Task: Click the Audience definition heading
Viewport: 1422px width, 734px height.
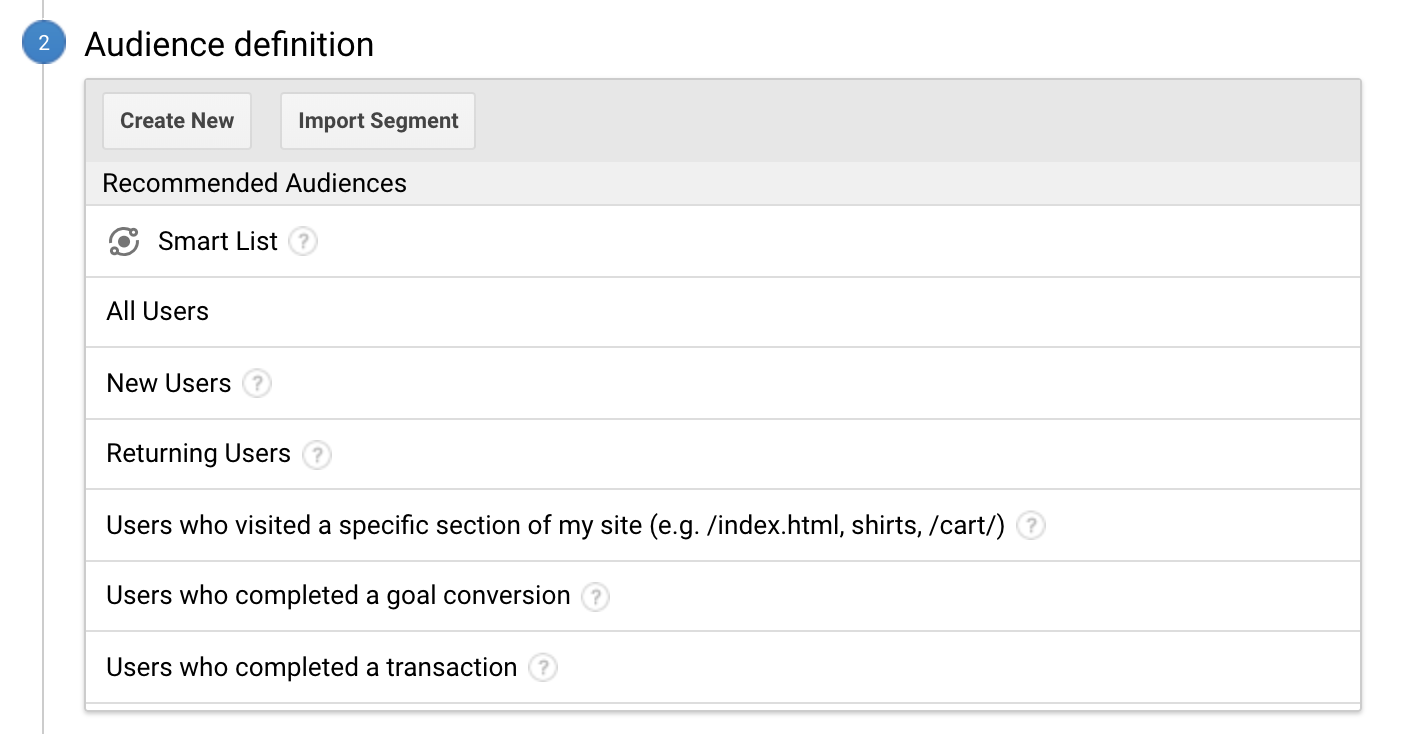Action: pyautogui.click(x=229, y=45)
